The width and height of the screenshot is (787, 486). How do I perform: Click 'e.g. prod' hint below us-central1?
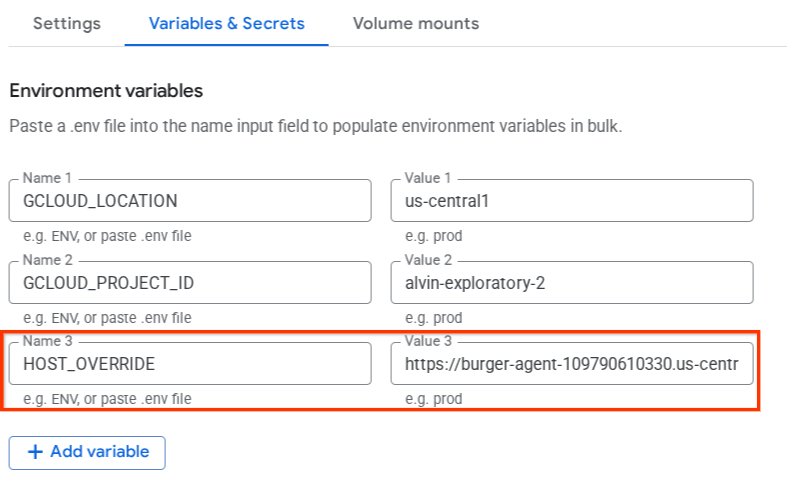[433, 236]
